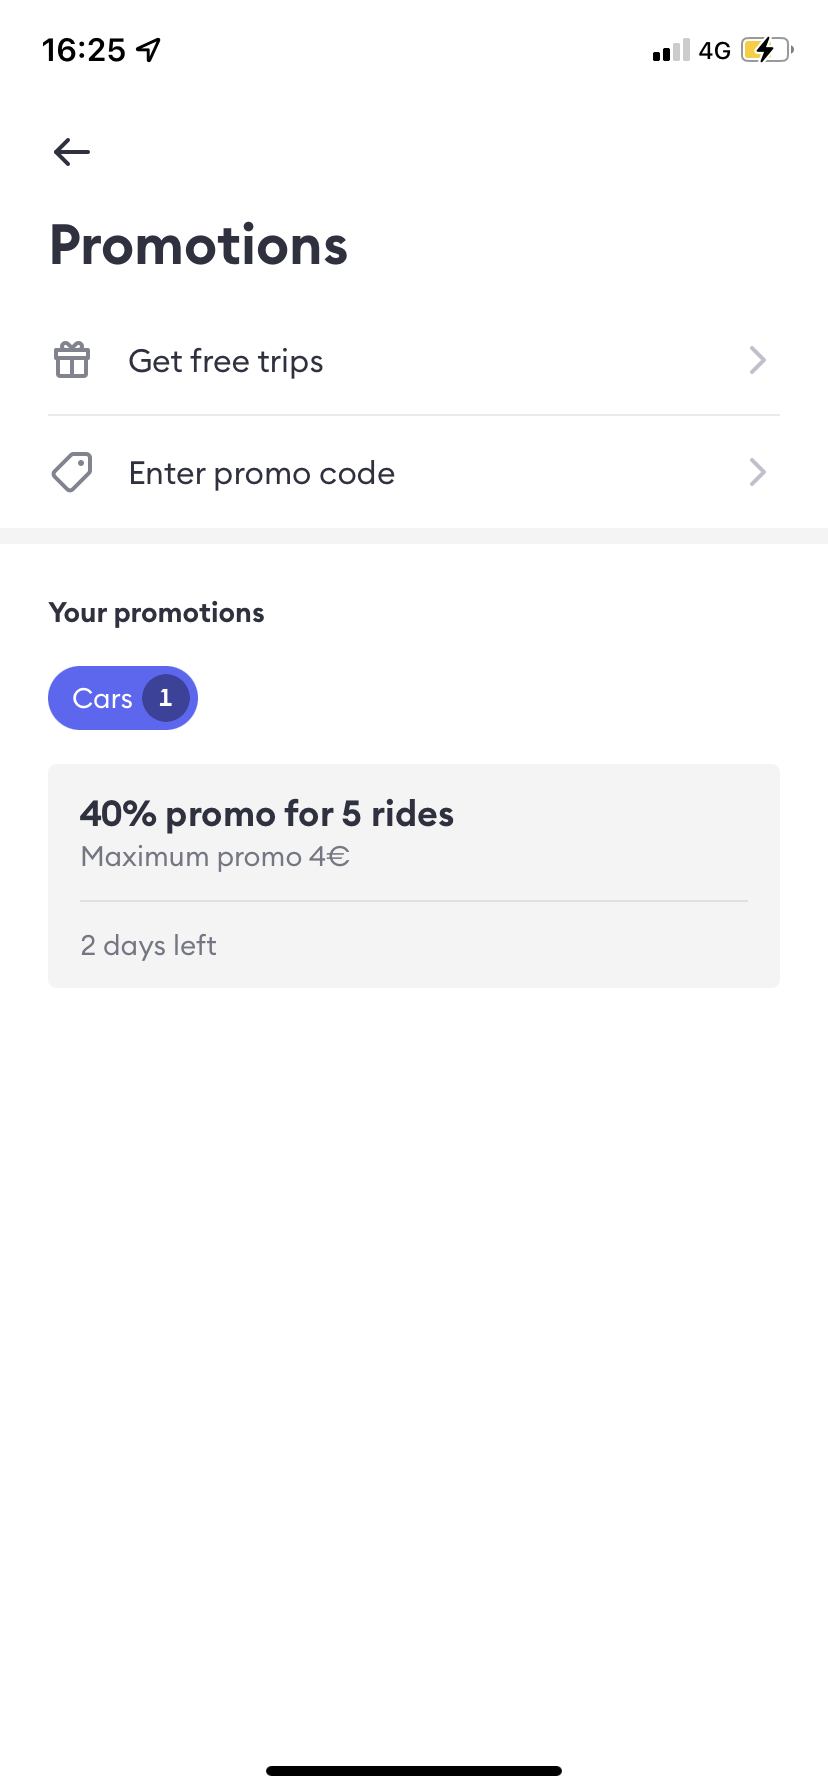
Task: Click the battery charging icon
Action: (766, 50)
